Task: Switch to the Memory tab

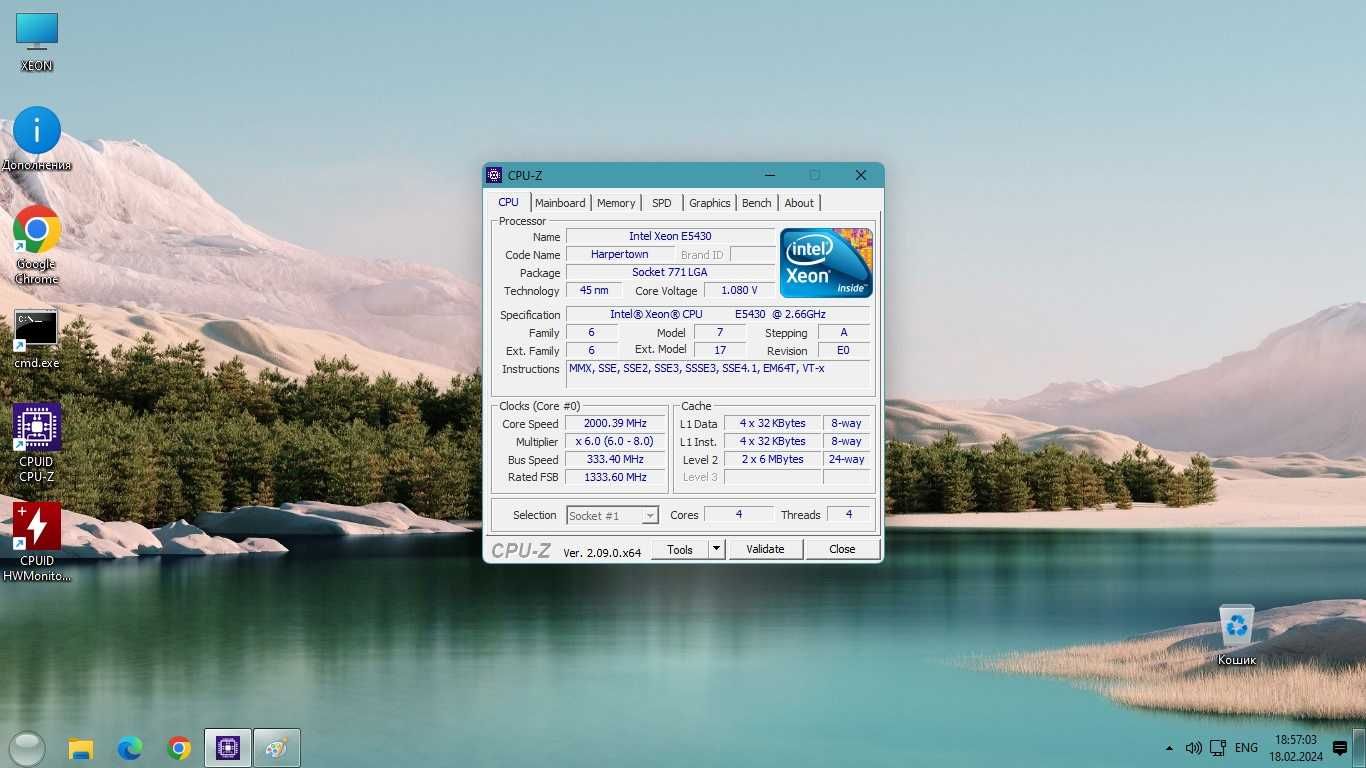Action: coord(616,203)
